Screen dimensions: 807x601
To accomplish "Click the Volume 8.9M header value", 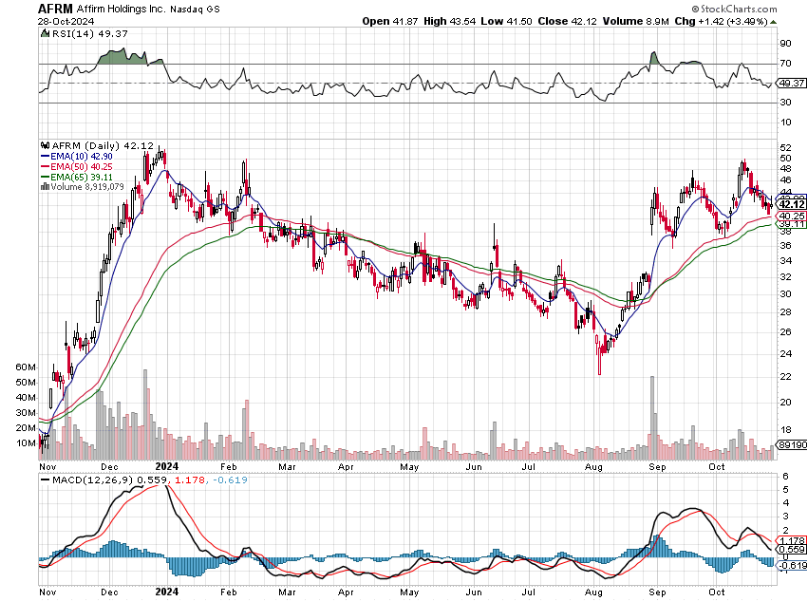I will (636, 21).
